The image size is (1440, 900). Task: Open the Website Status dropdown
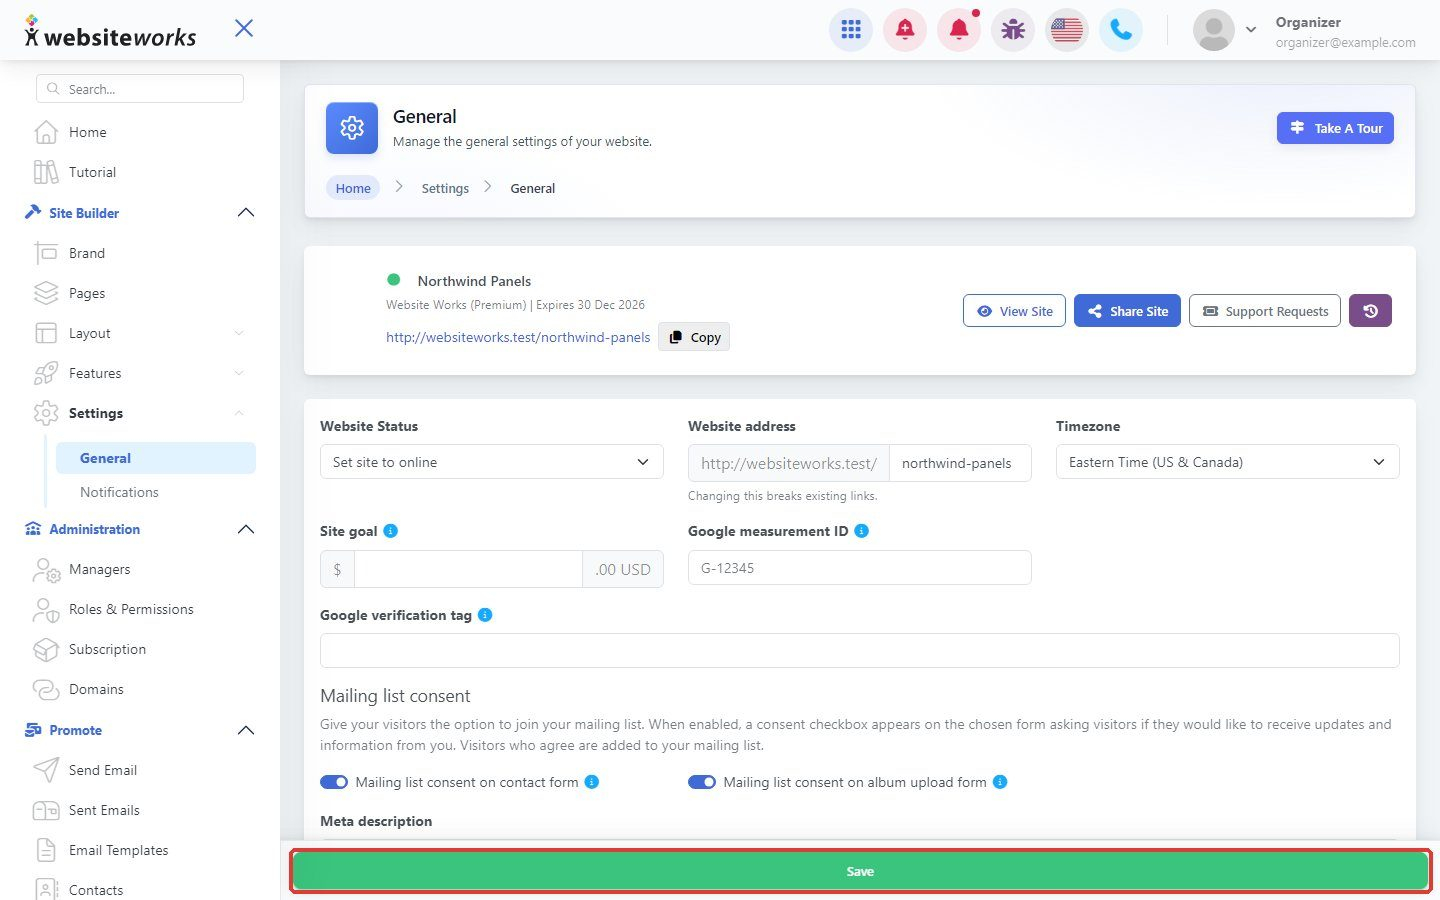(x=492, y=462)
